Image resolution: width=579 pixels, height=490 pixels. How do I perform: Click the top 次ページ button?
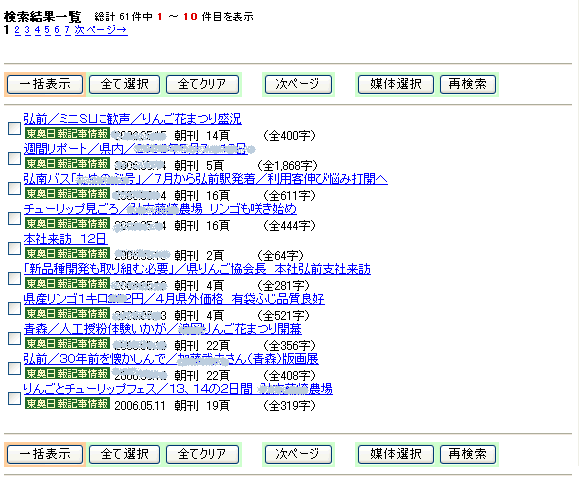(298, 84)
